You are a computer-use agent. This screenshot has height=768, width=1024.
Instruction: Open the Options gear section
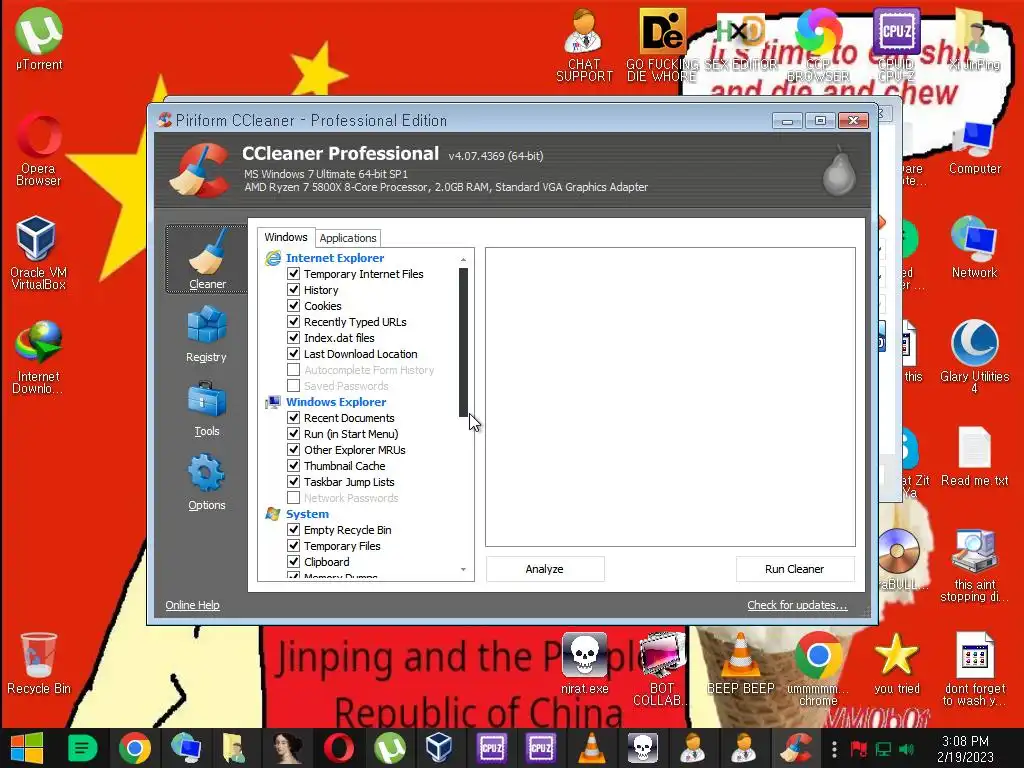pyautogui.click(x=206, y=483)
